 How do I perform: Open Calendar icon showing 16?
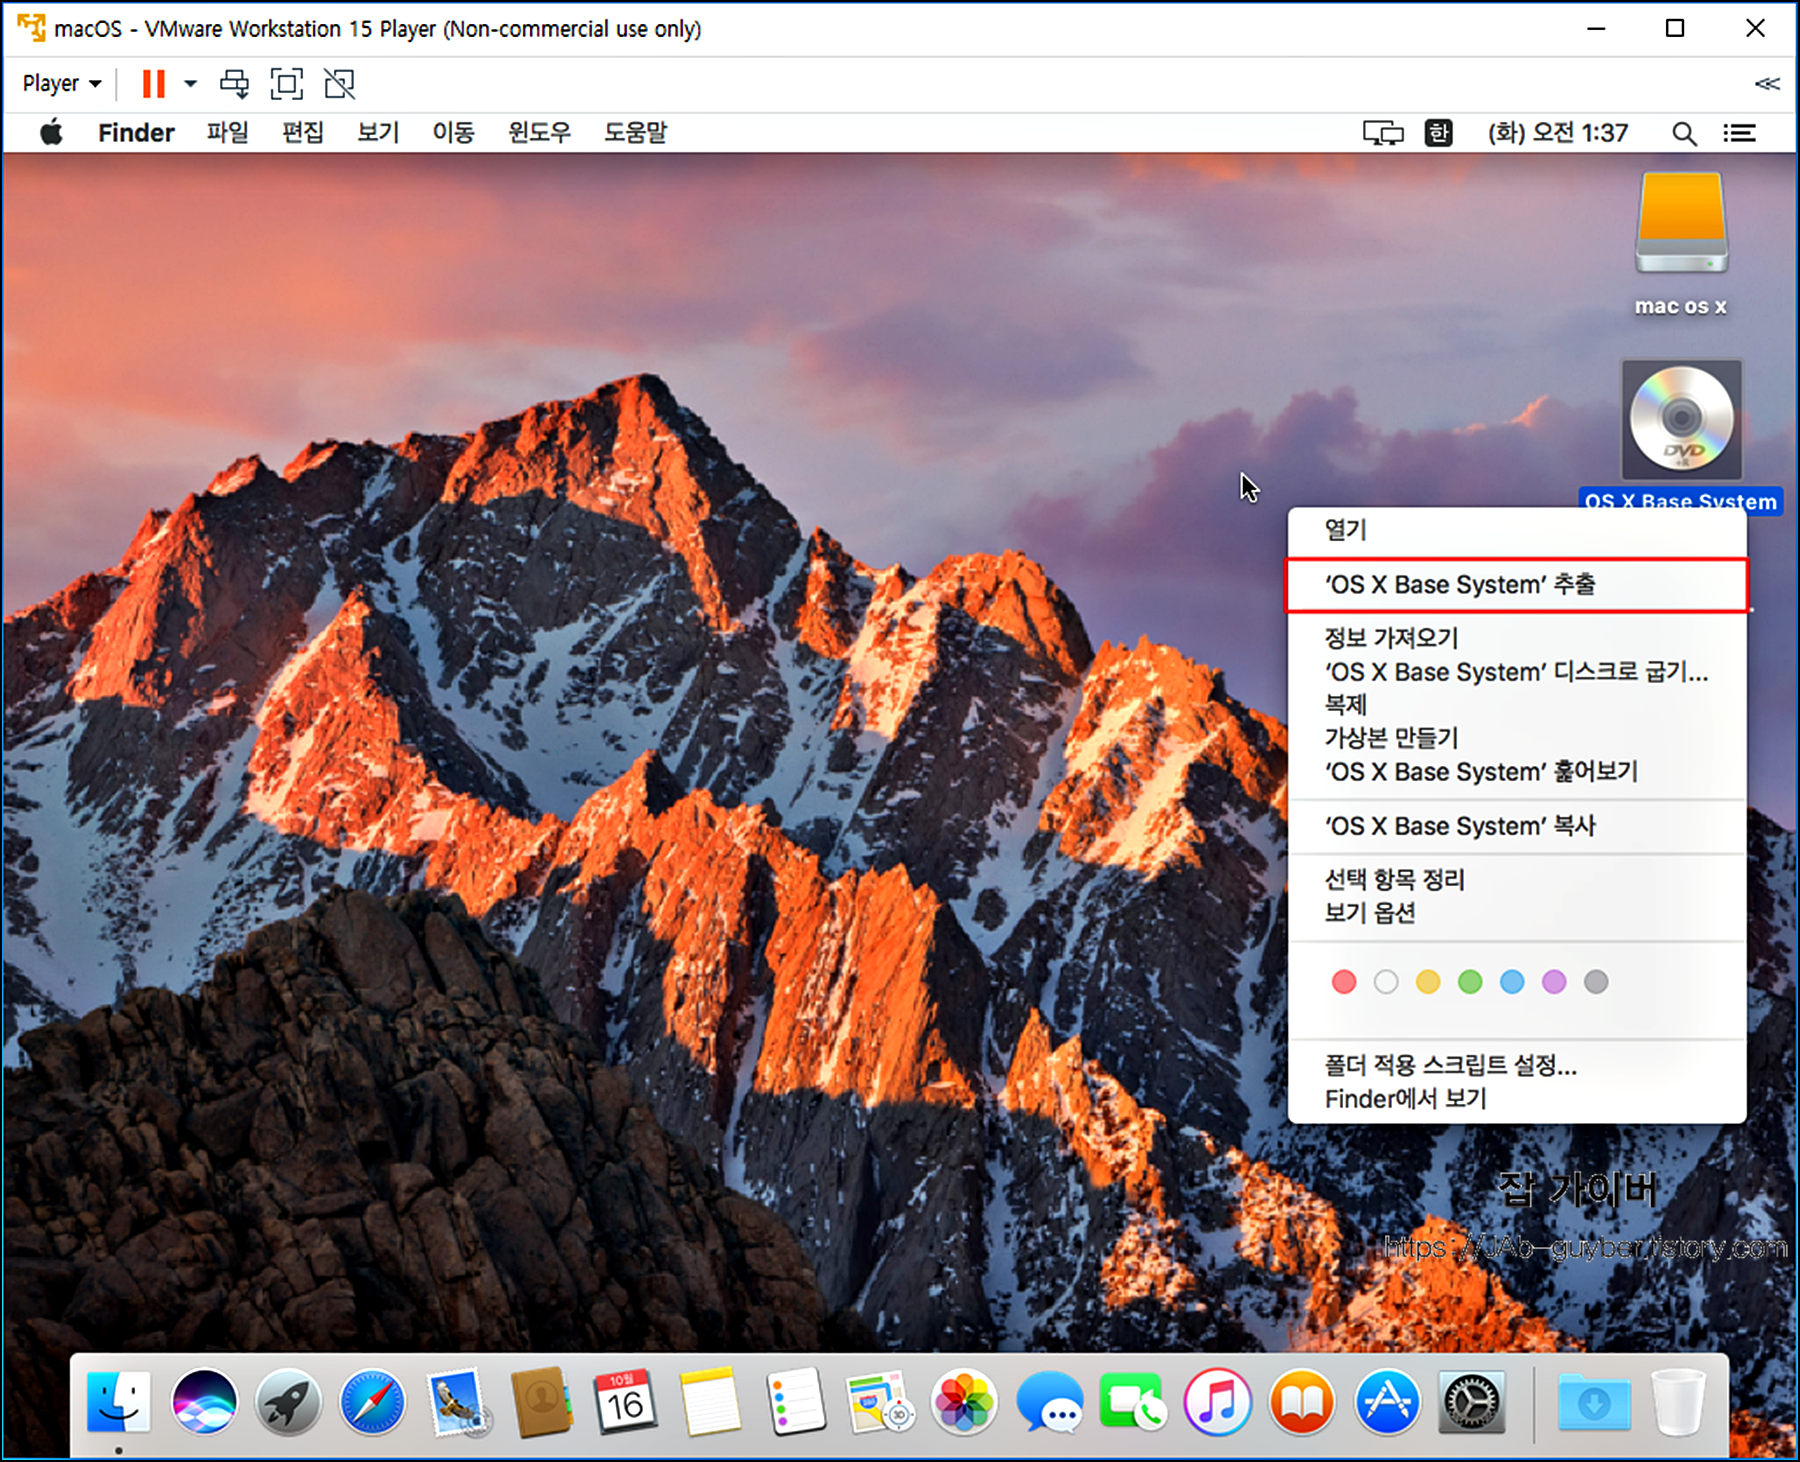625,1402
